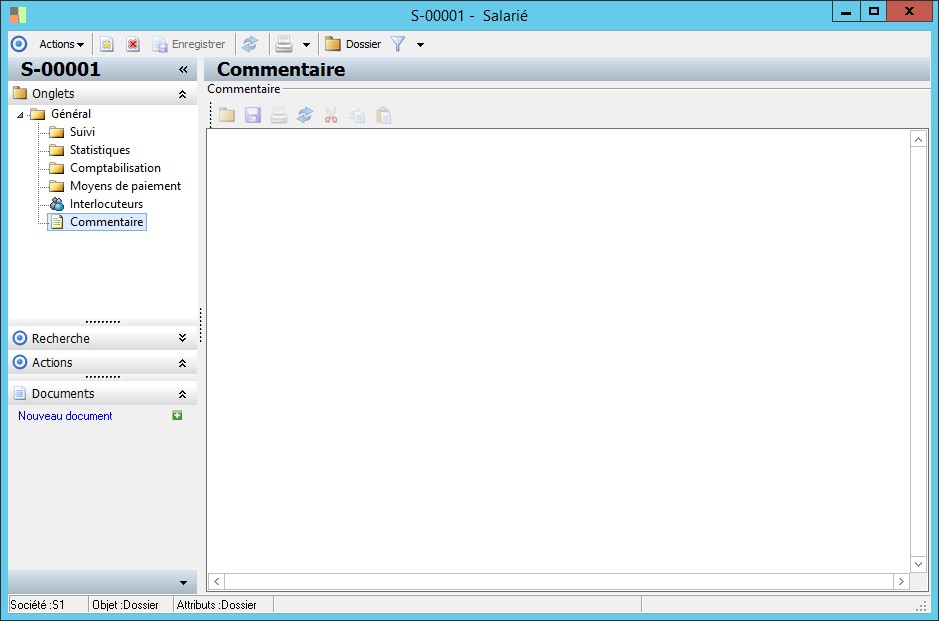Screen dimensions: 939x621
Task: Click the Commentaire note icon in tree
Action: tap(57, 222)
